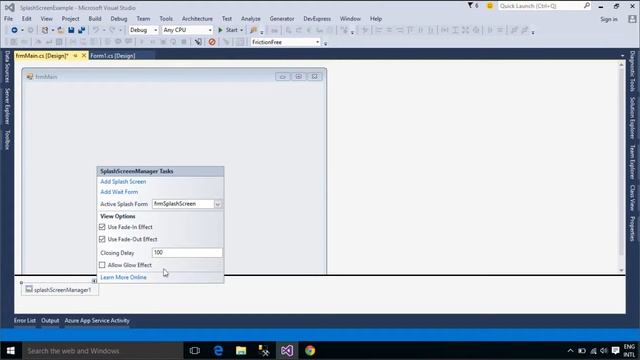Click the Quick Launch magnifier icon

click(x=587, y=6)
